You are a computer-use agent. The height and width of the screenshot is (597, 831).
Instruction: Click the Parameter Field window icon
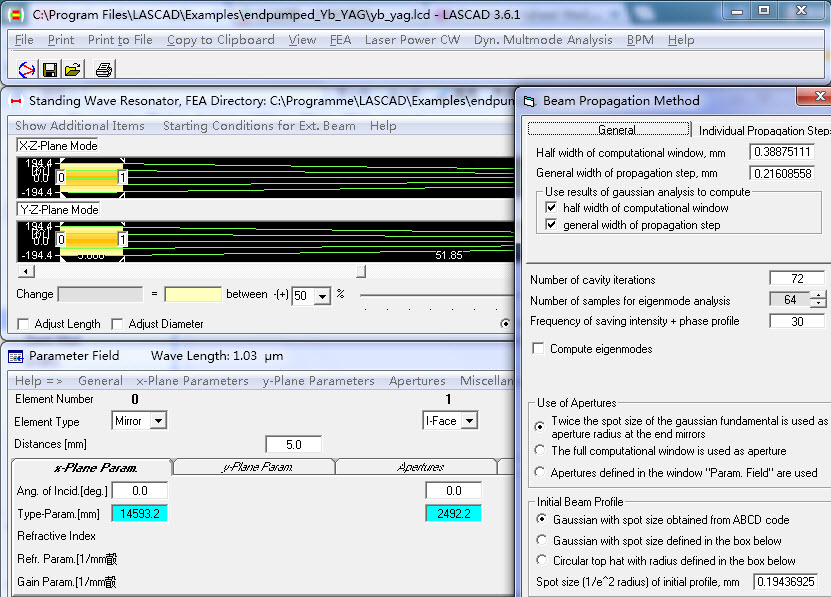point(16,356)
